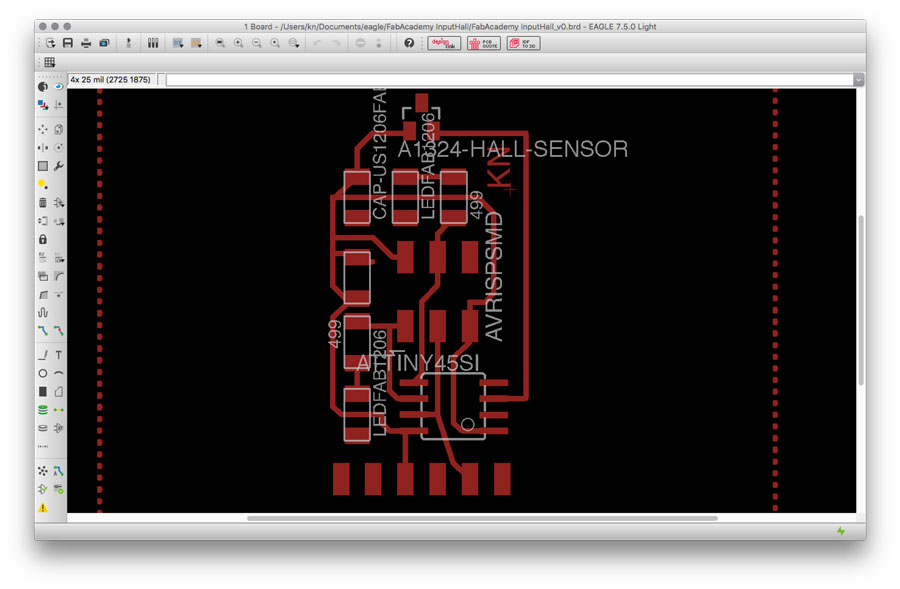Select the Wire line tool
Screen dimensions: 900x589
(x=42, y=355)
